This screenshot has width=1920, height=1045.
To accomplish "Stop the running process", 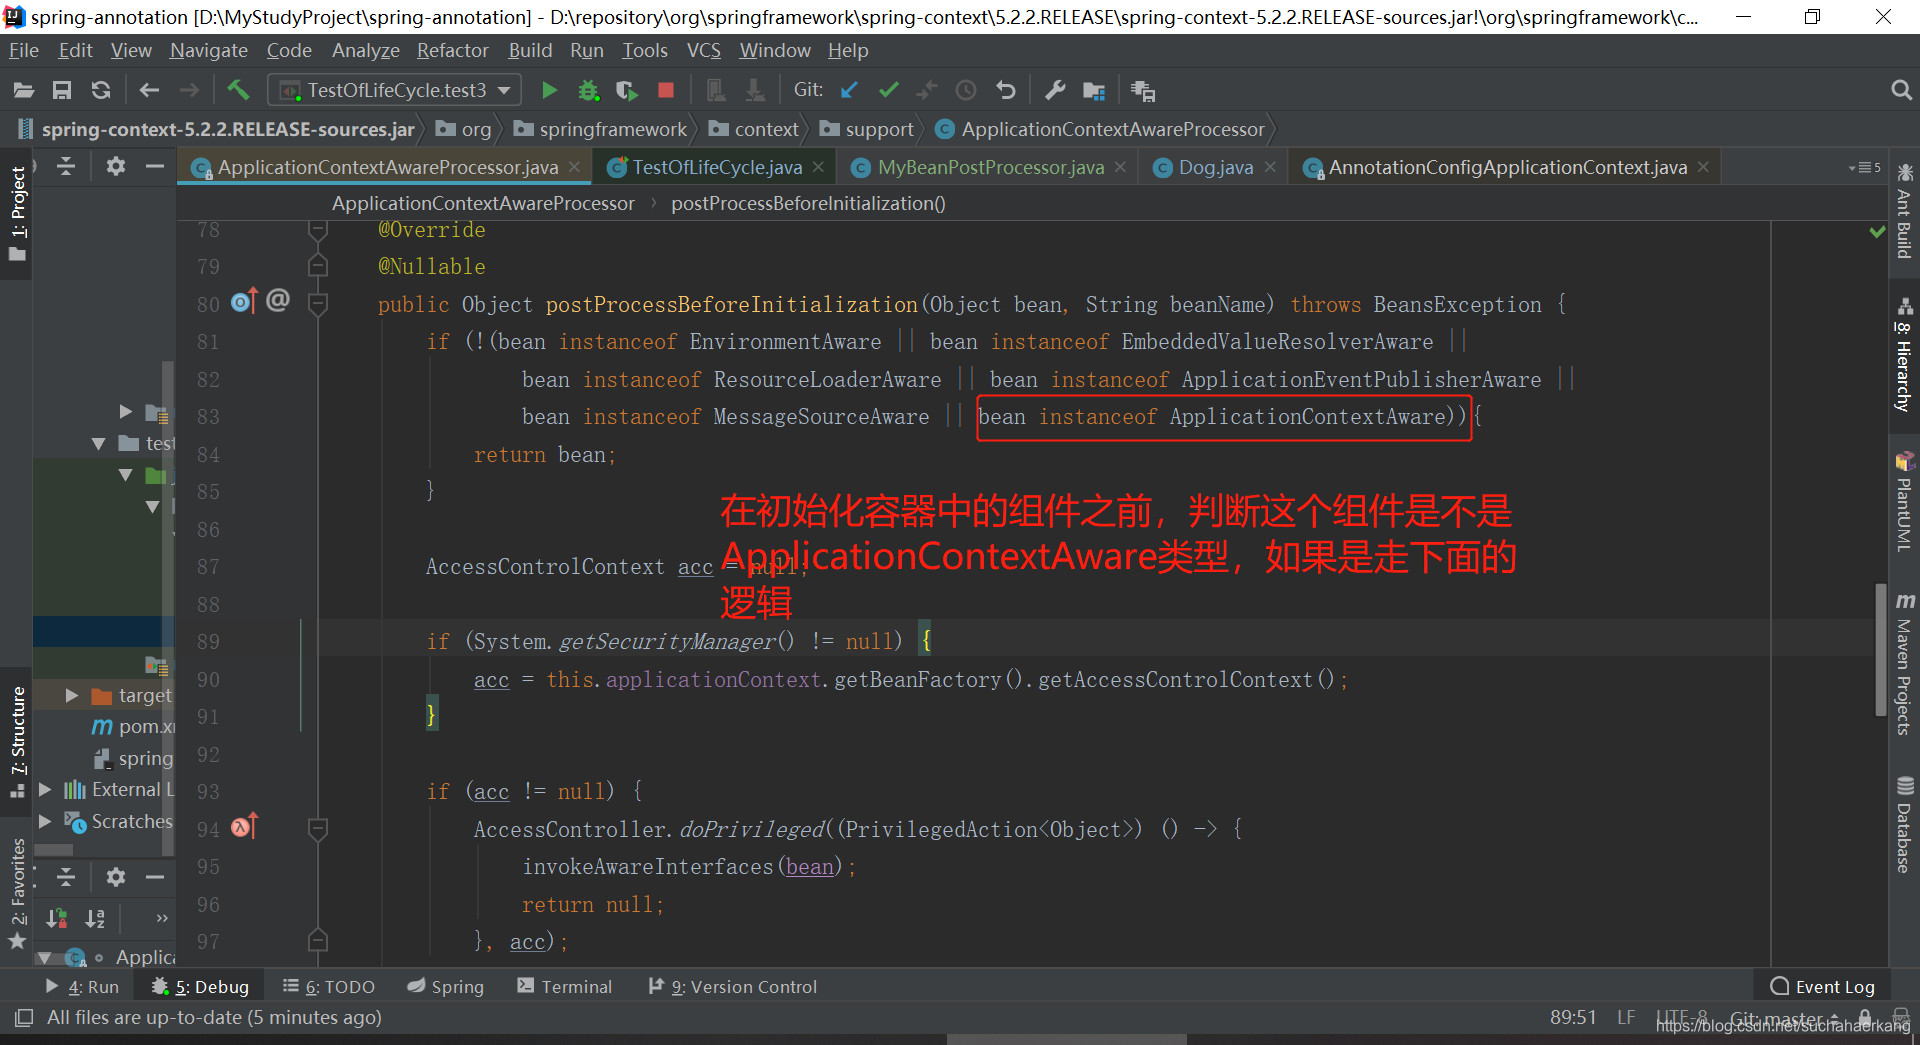I will click(666, 91).
